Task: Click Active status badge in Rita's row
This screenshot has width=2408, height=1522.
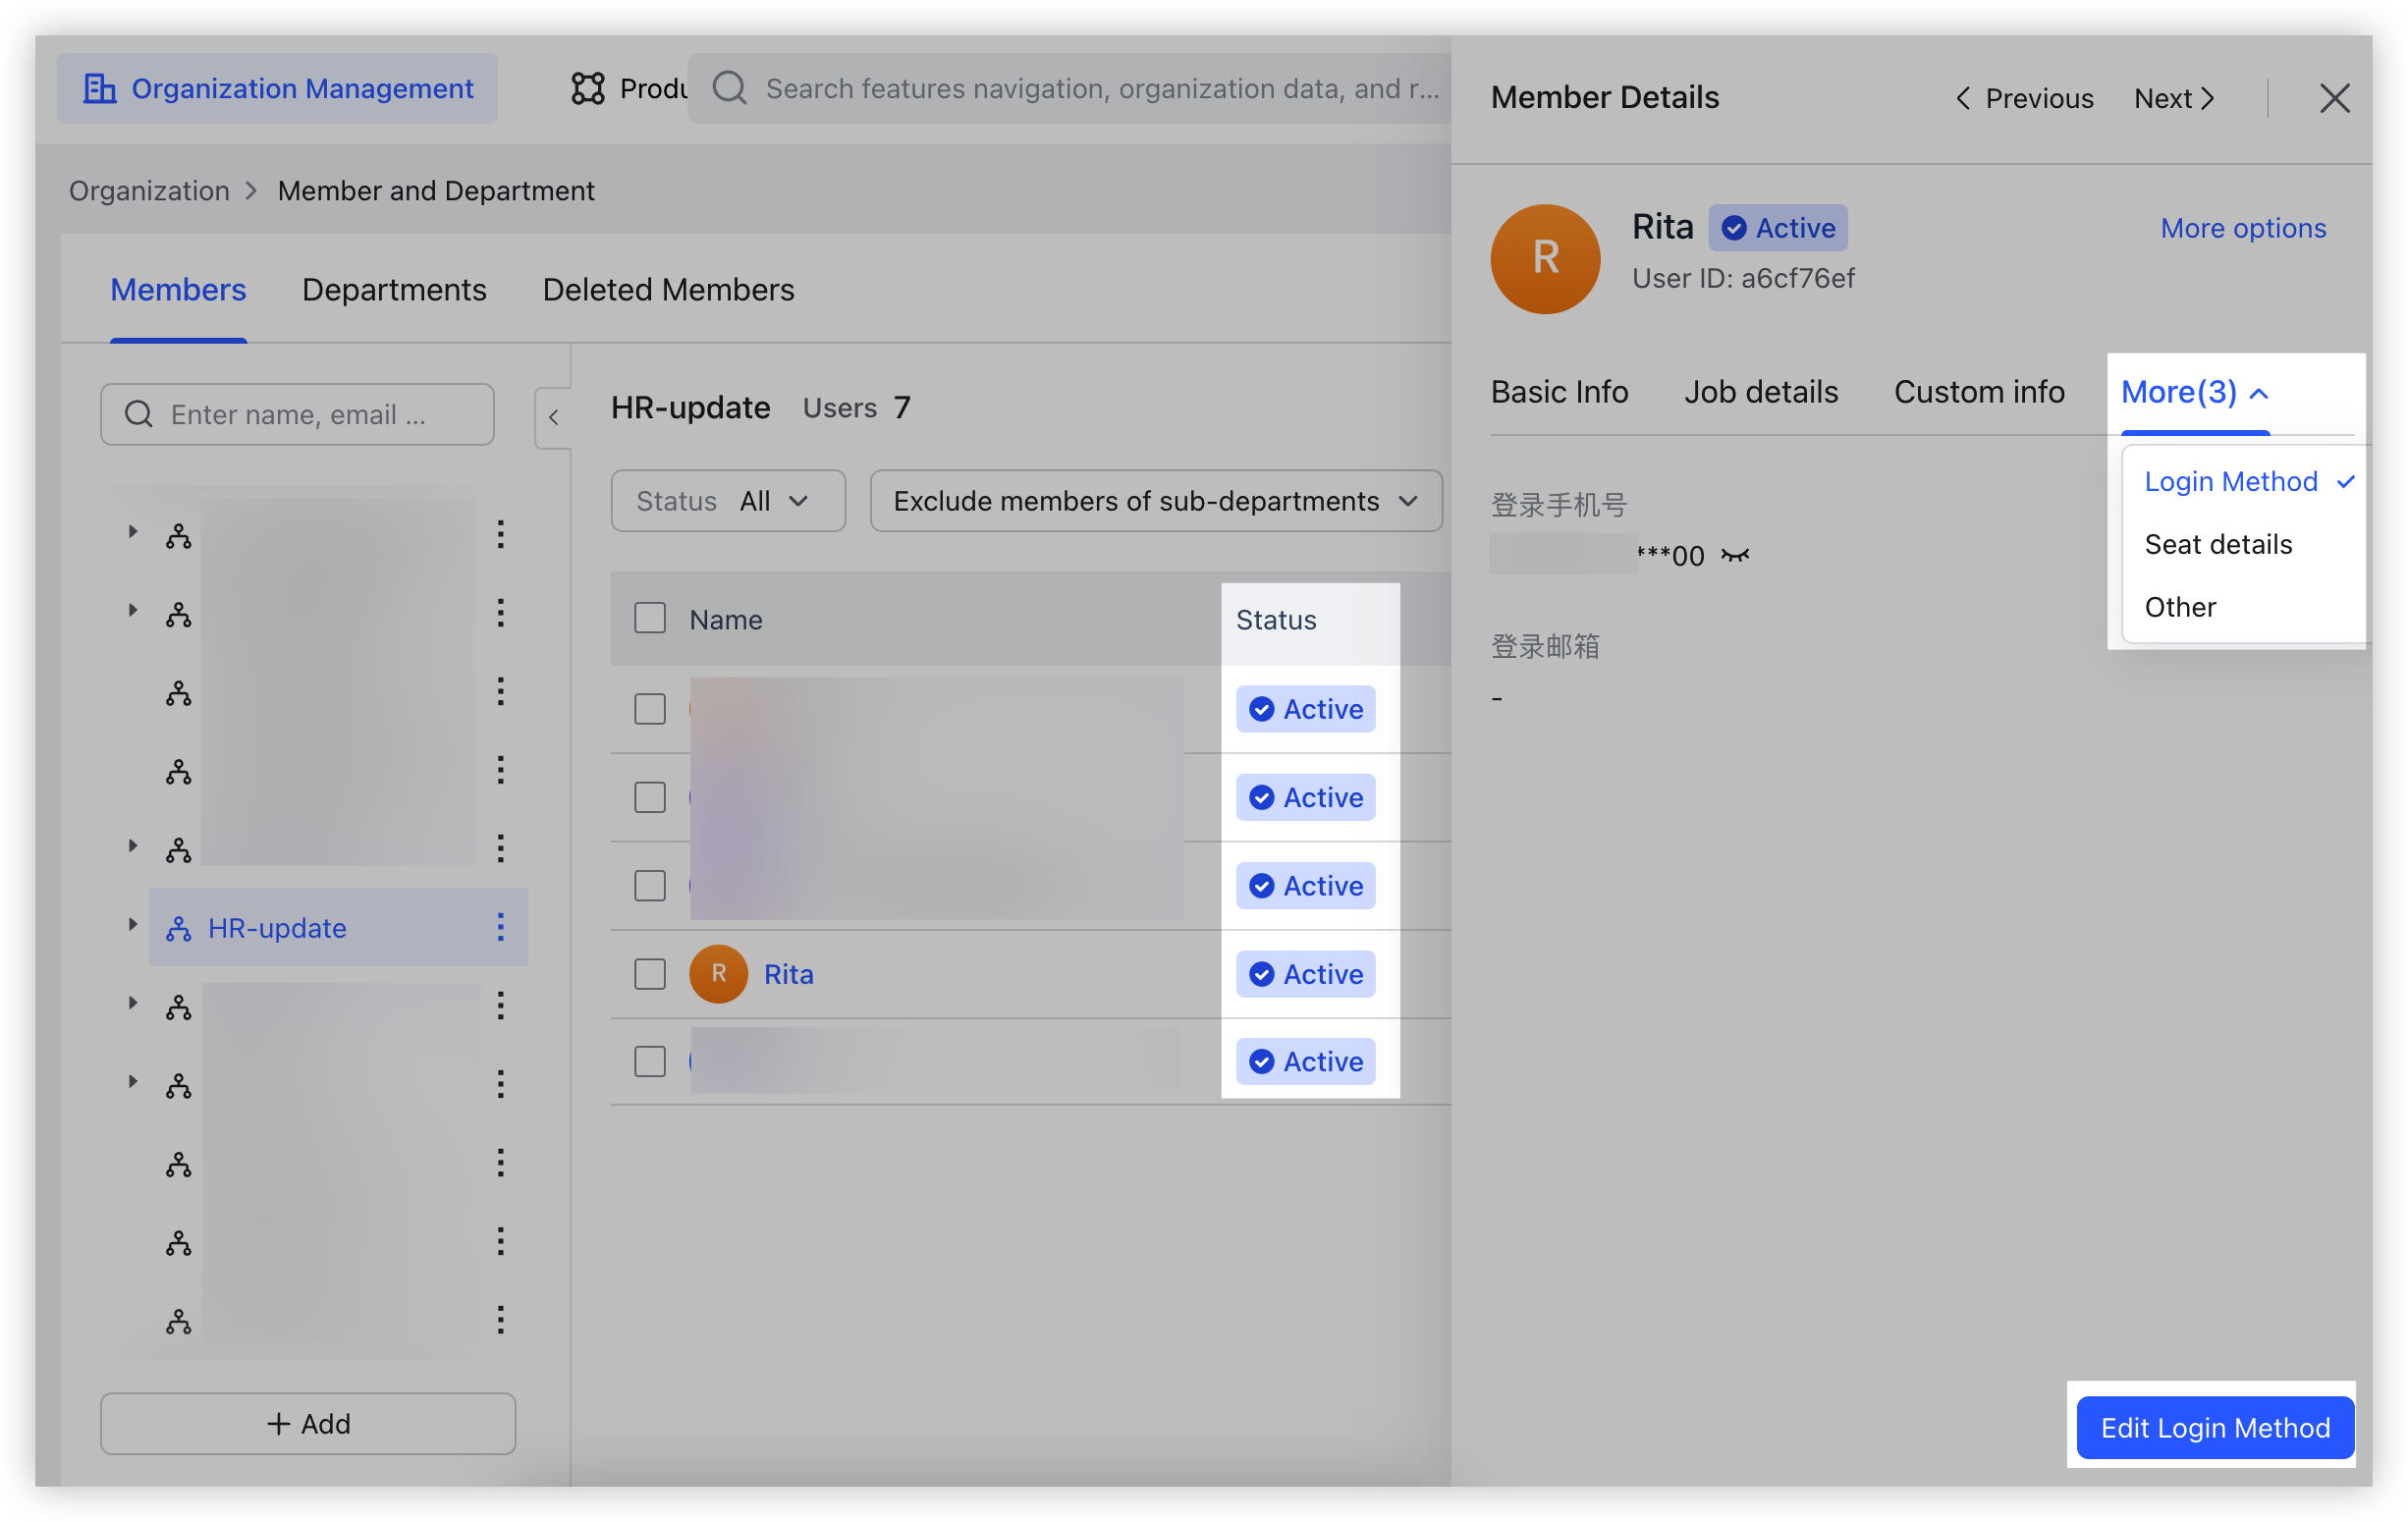Action: (x=1305, y=973)
